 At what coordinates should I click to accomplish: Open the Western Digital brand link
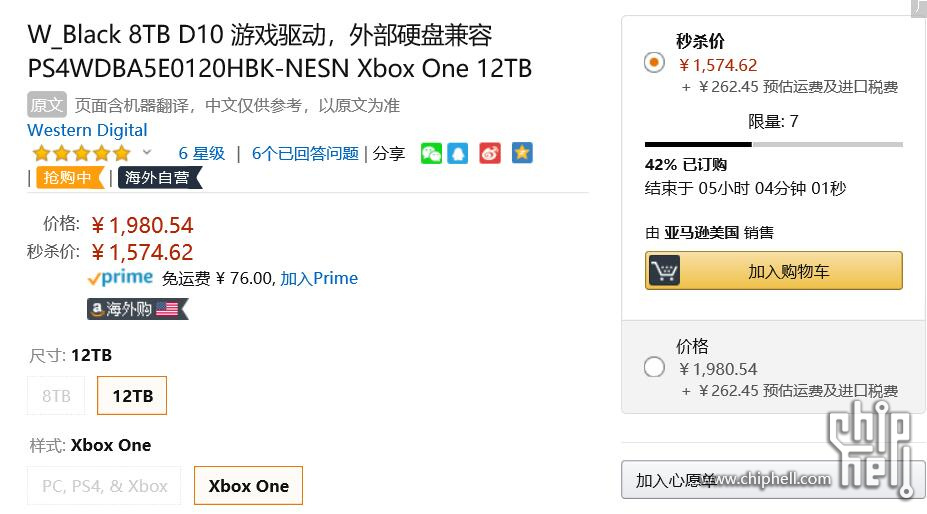coord(87,130)
